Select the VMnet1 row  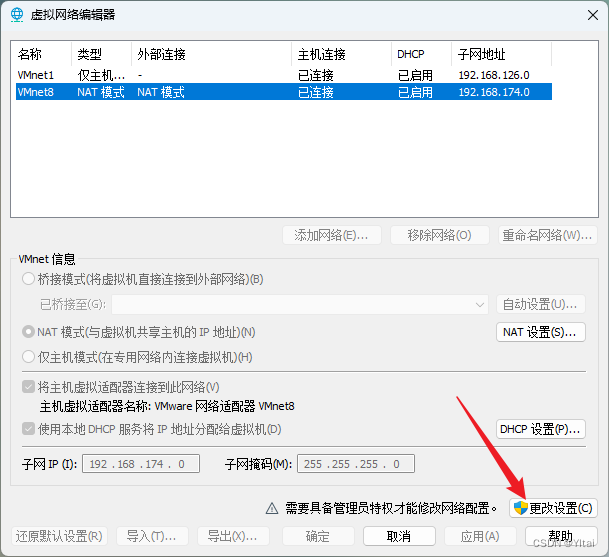coord(284,75)
